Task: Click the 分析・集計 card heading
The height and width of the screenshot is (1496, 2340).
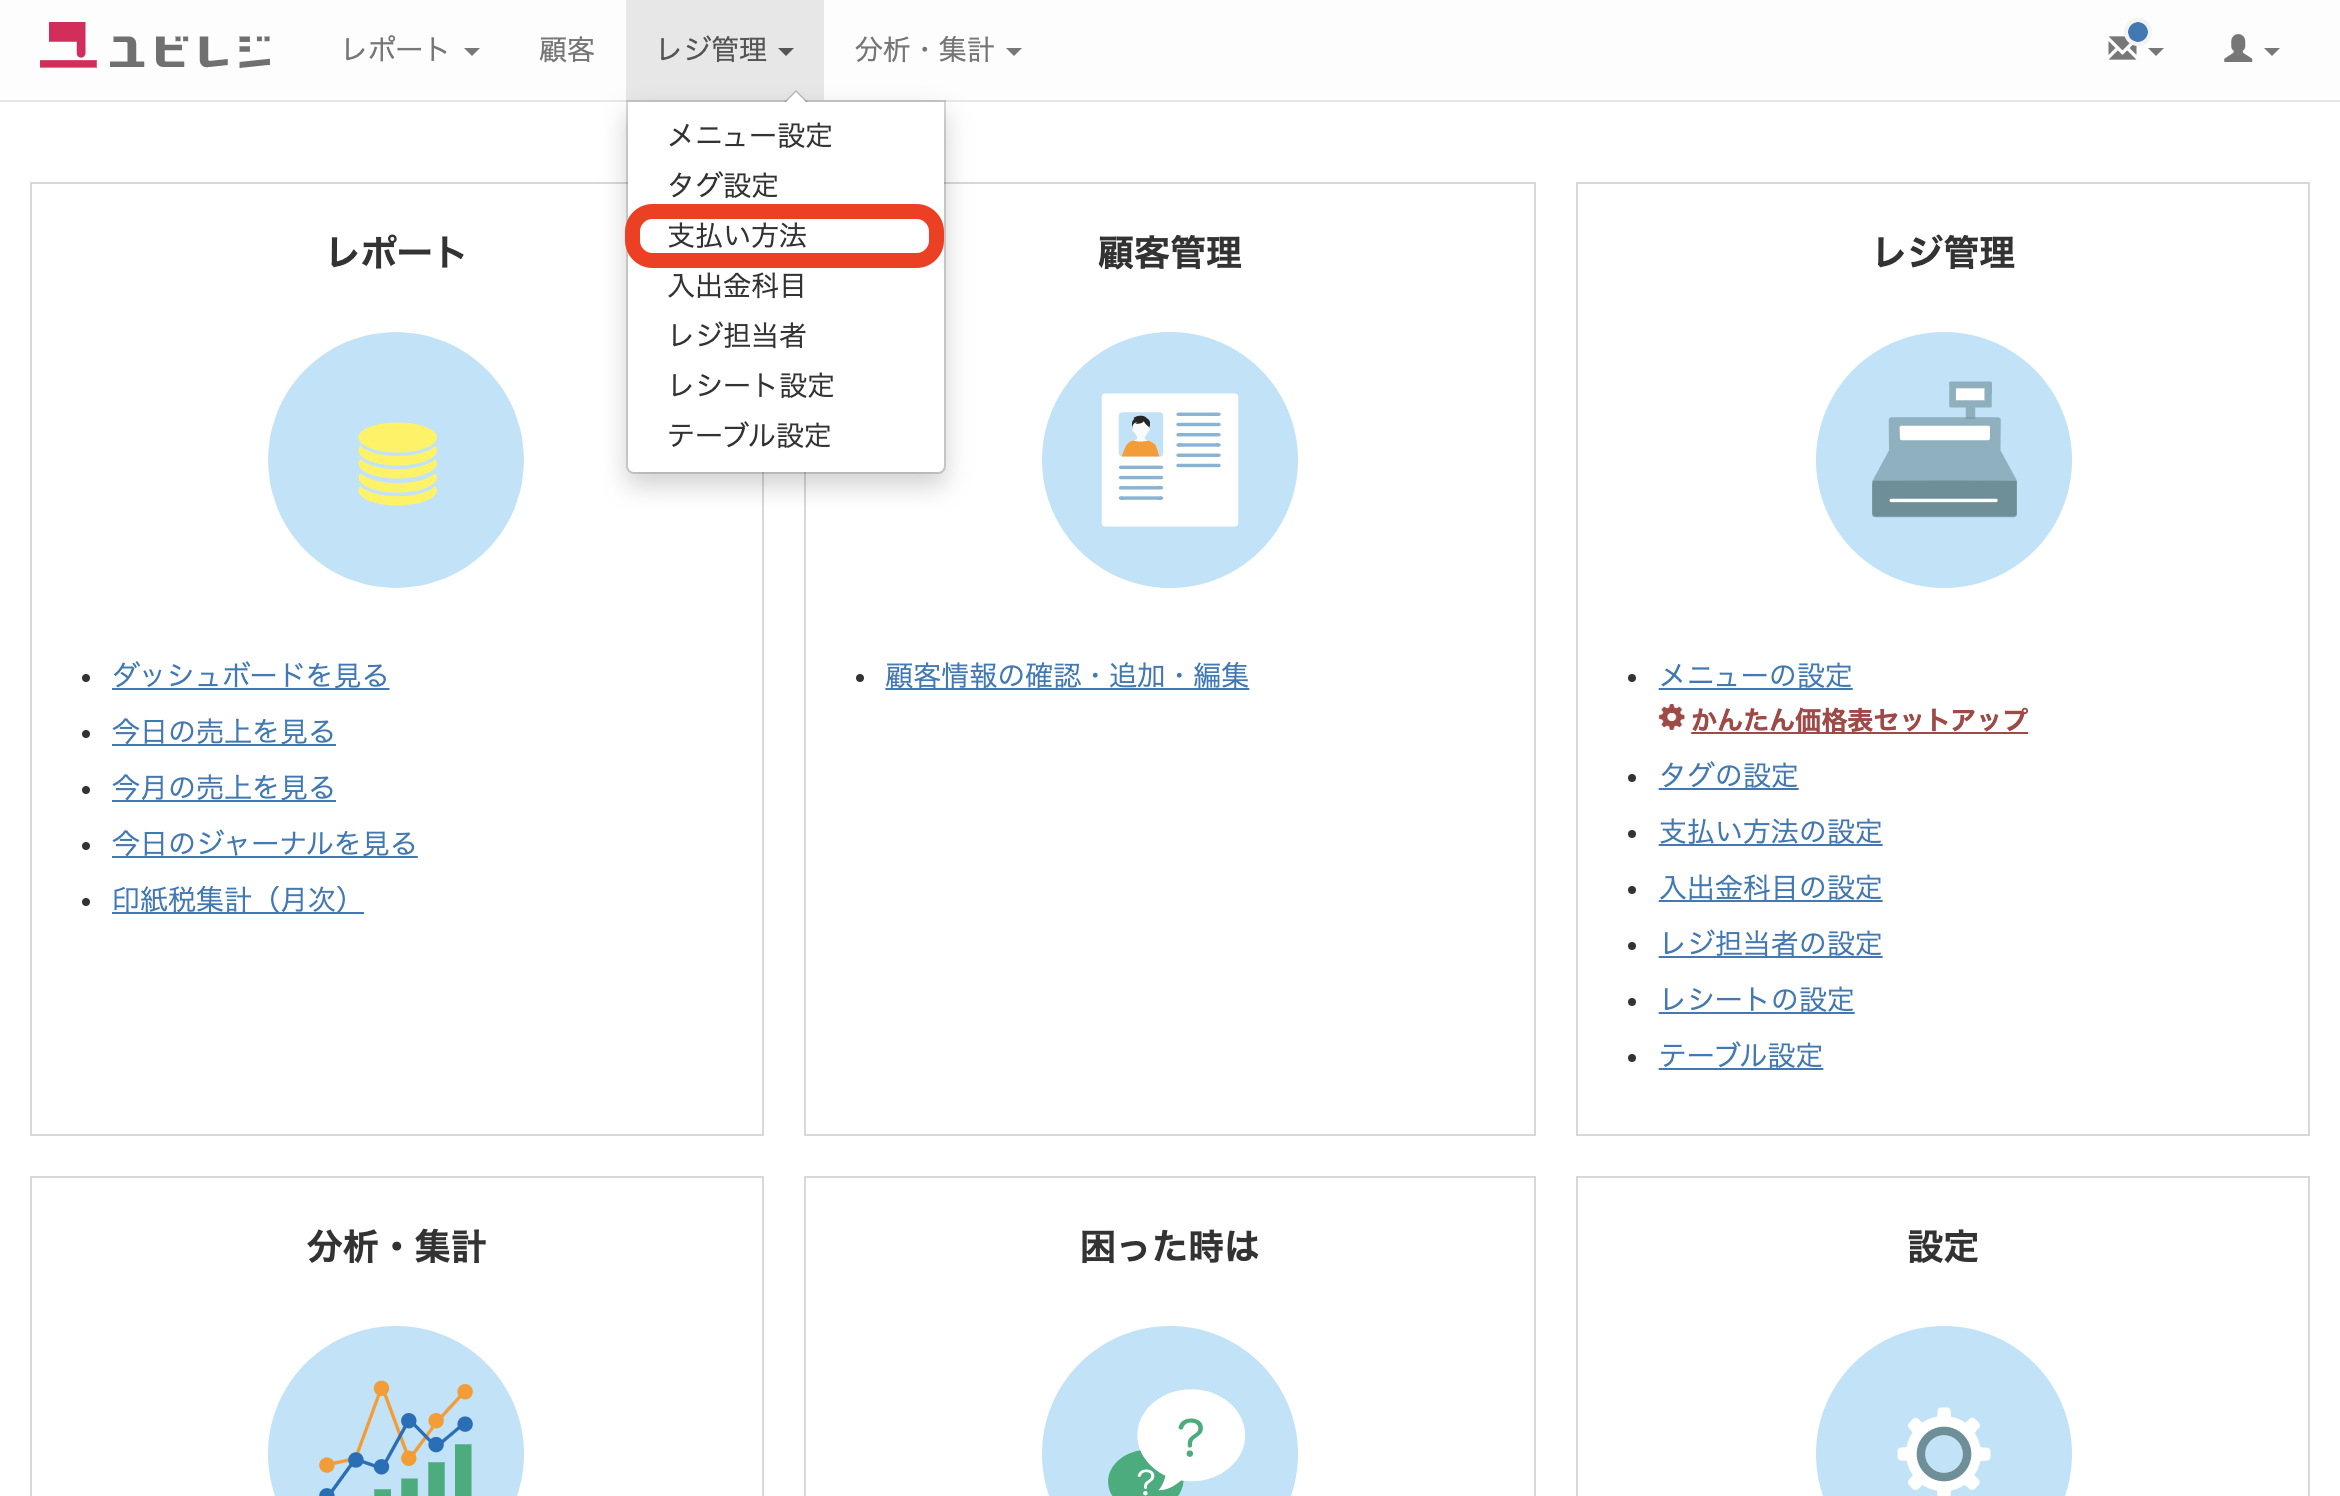Action: [x=397, y=1246]
